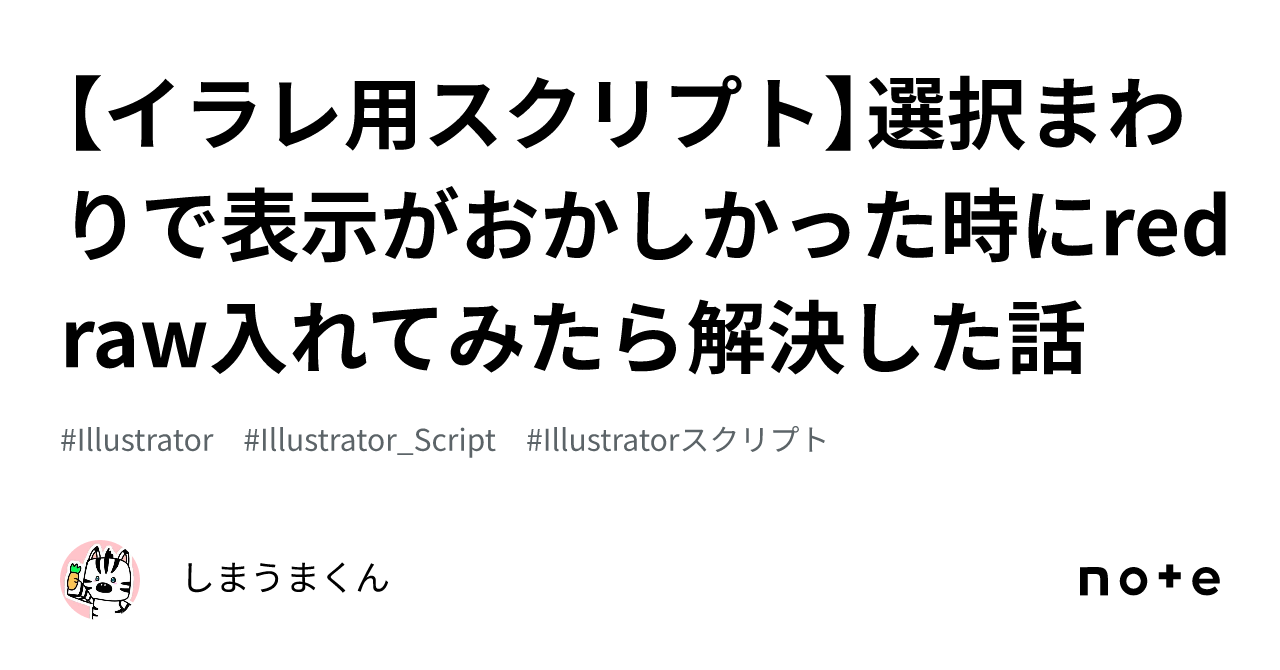This screenshot has width=1280, height=670.
Task: Click the zebra avatar of しまうまくん
Action: click(101, 579)
